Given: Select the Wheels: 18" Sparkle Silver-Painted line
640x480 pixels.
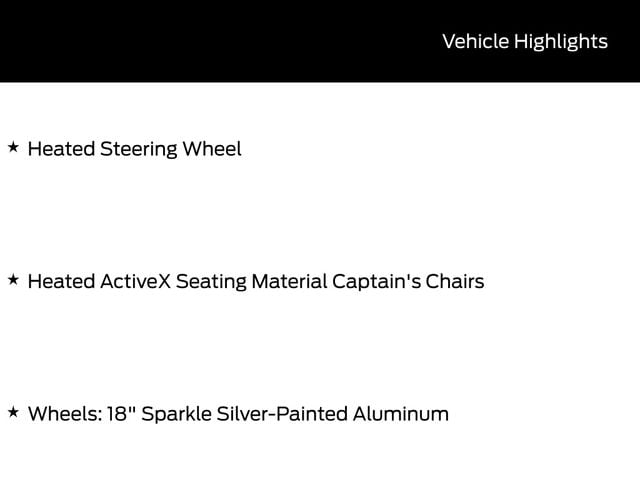Looking at the screenshot, I should [x=238, y=413].
